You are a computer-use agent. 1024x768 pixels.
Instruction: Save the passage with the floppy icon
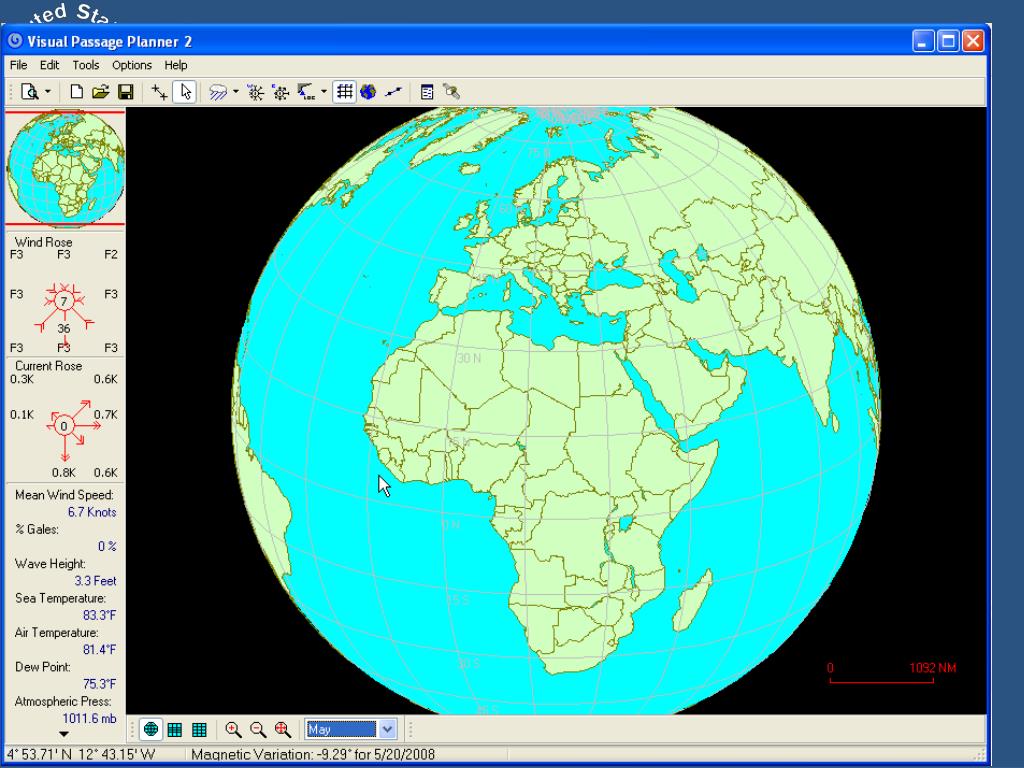126,92
